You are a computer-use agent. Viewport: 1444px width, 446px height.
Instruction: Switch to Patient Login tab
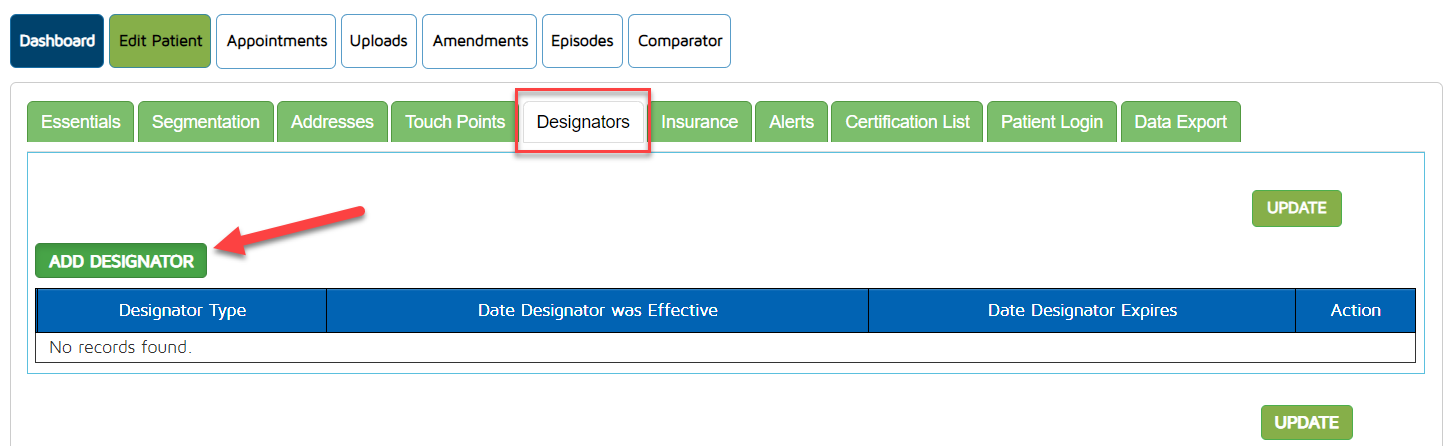pyautogui.click(x=1052, y=122)
